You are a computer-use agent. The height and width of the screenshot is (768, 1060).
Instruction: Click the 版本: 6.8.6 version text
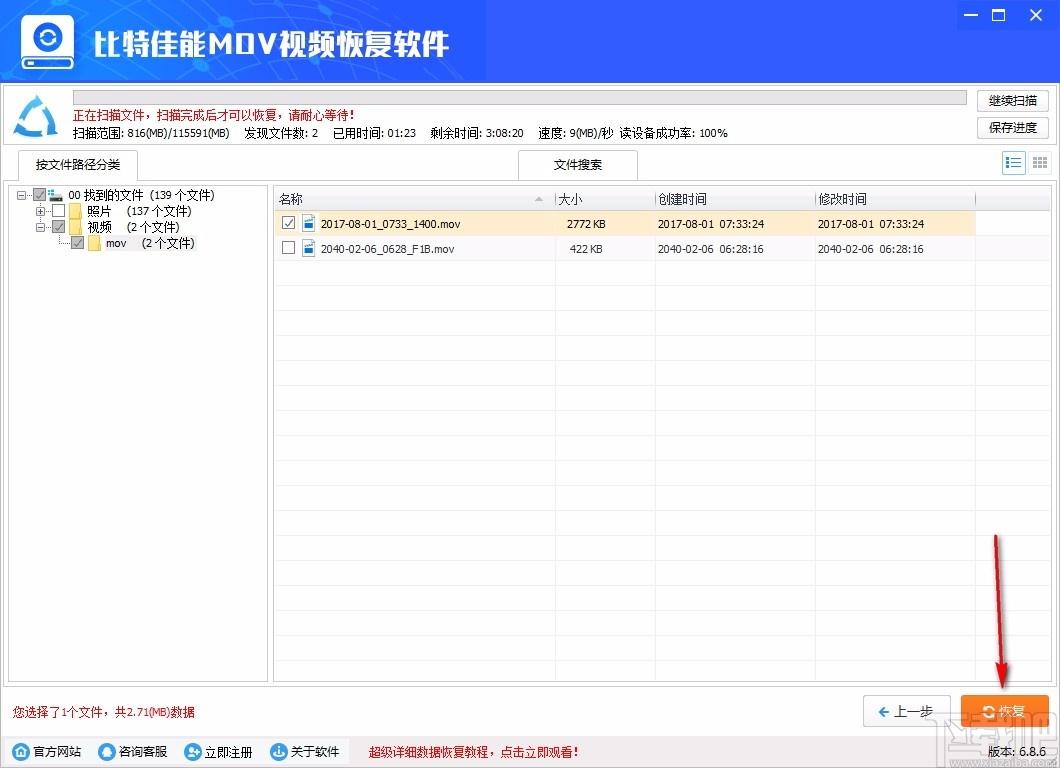1017,751
